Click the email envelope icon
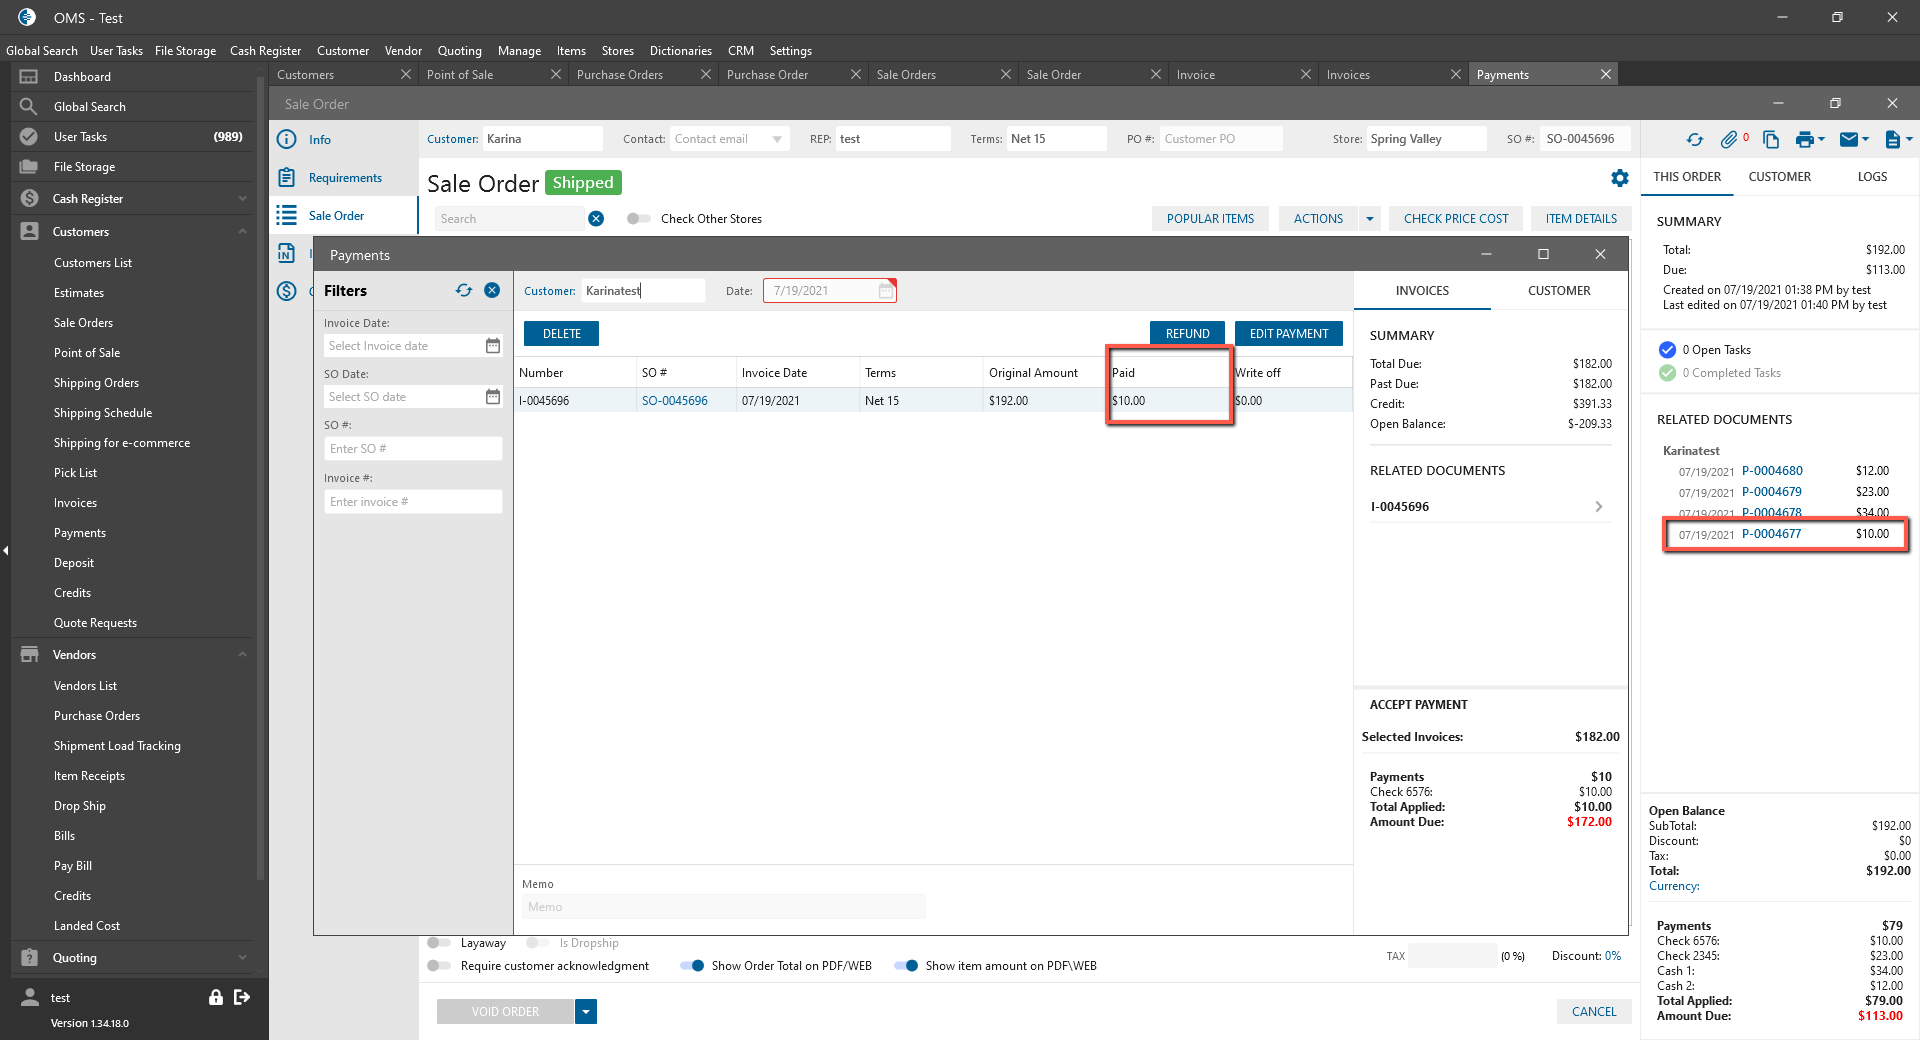 pyautogui.click(x=1849, y=140)
